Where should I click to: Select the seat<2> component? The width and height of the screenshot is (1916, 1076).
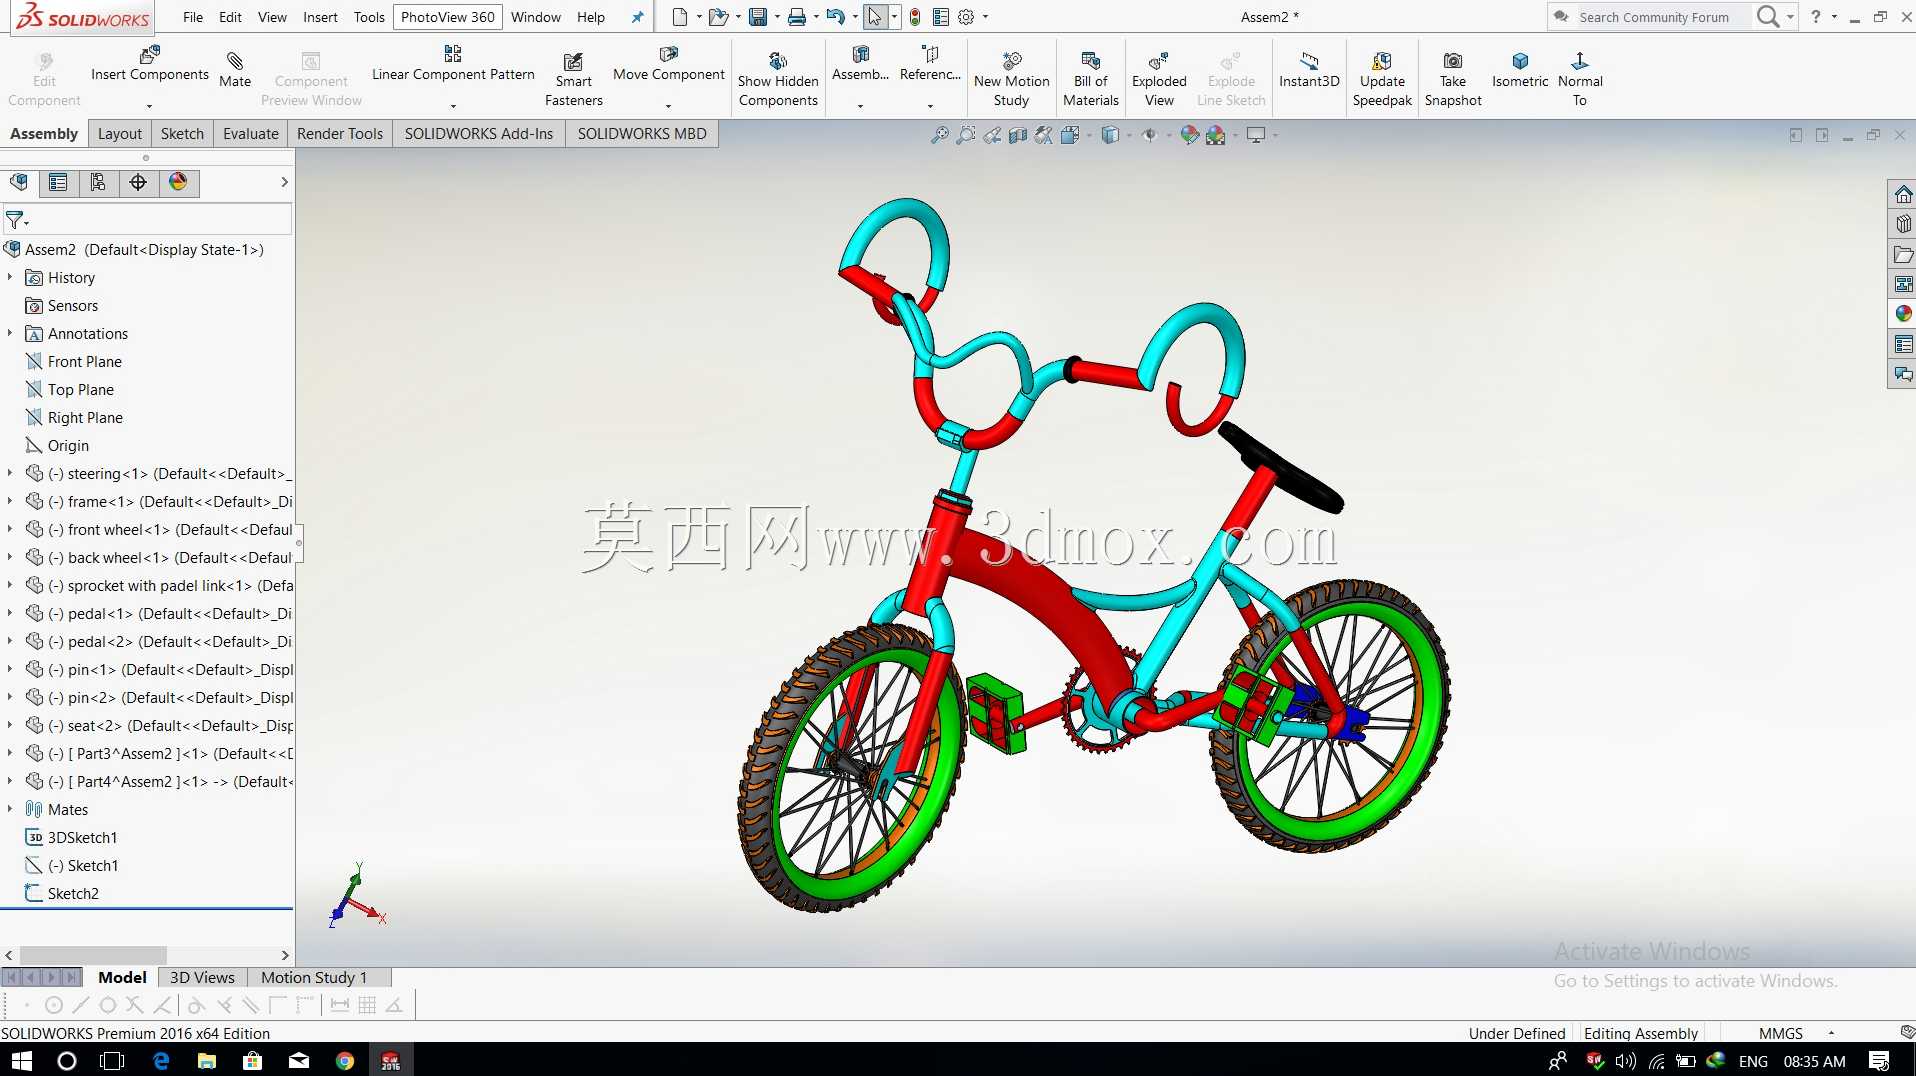point(159,725)
